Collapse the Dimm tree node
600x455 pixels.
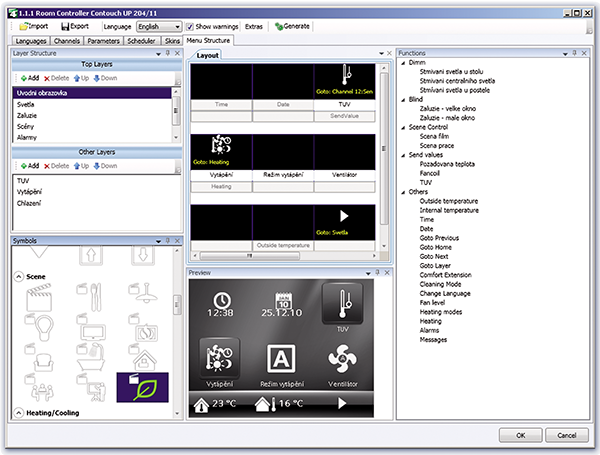(403, 63)
